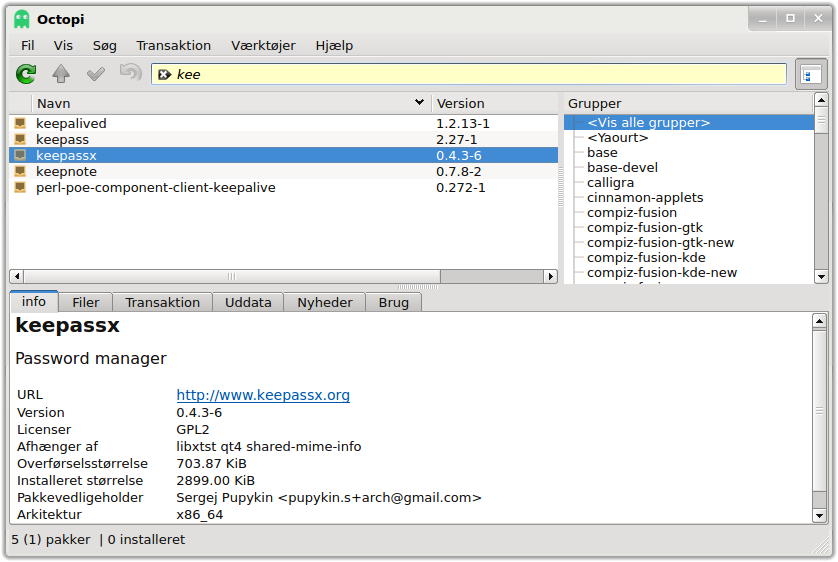Clear the search field via its X icon
The height and width of the screenshot is (562, 838).
[x=165, y=75]
